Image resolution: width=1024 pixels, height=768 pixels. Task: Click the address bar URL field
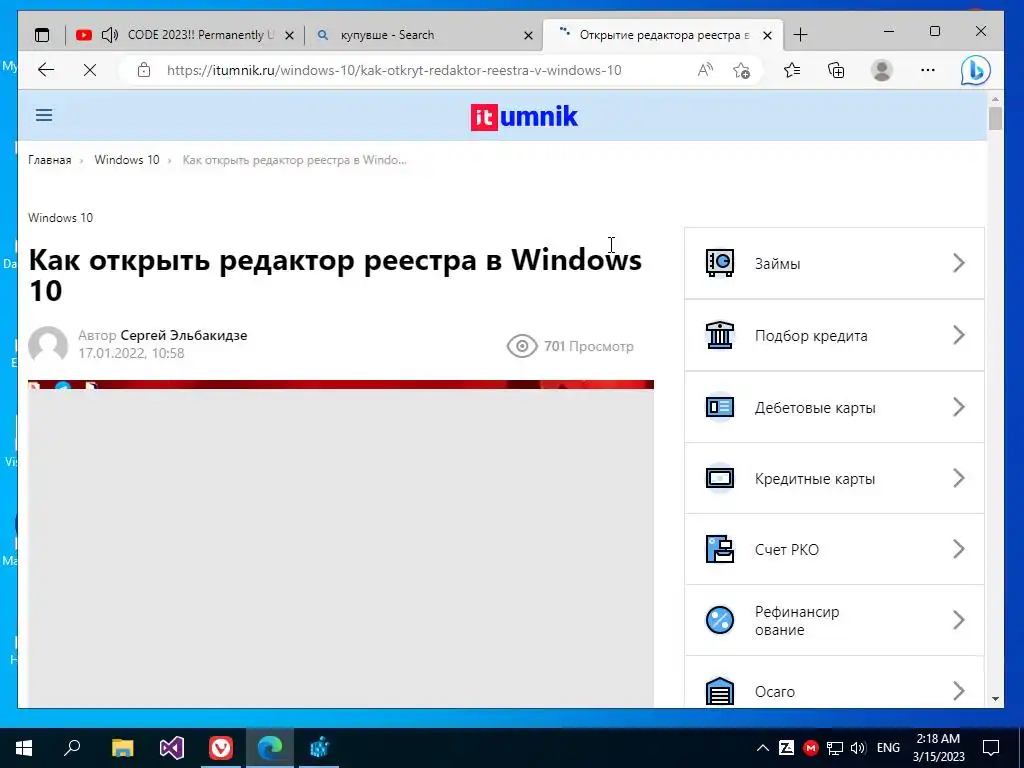(x=394, y=70)
